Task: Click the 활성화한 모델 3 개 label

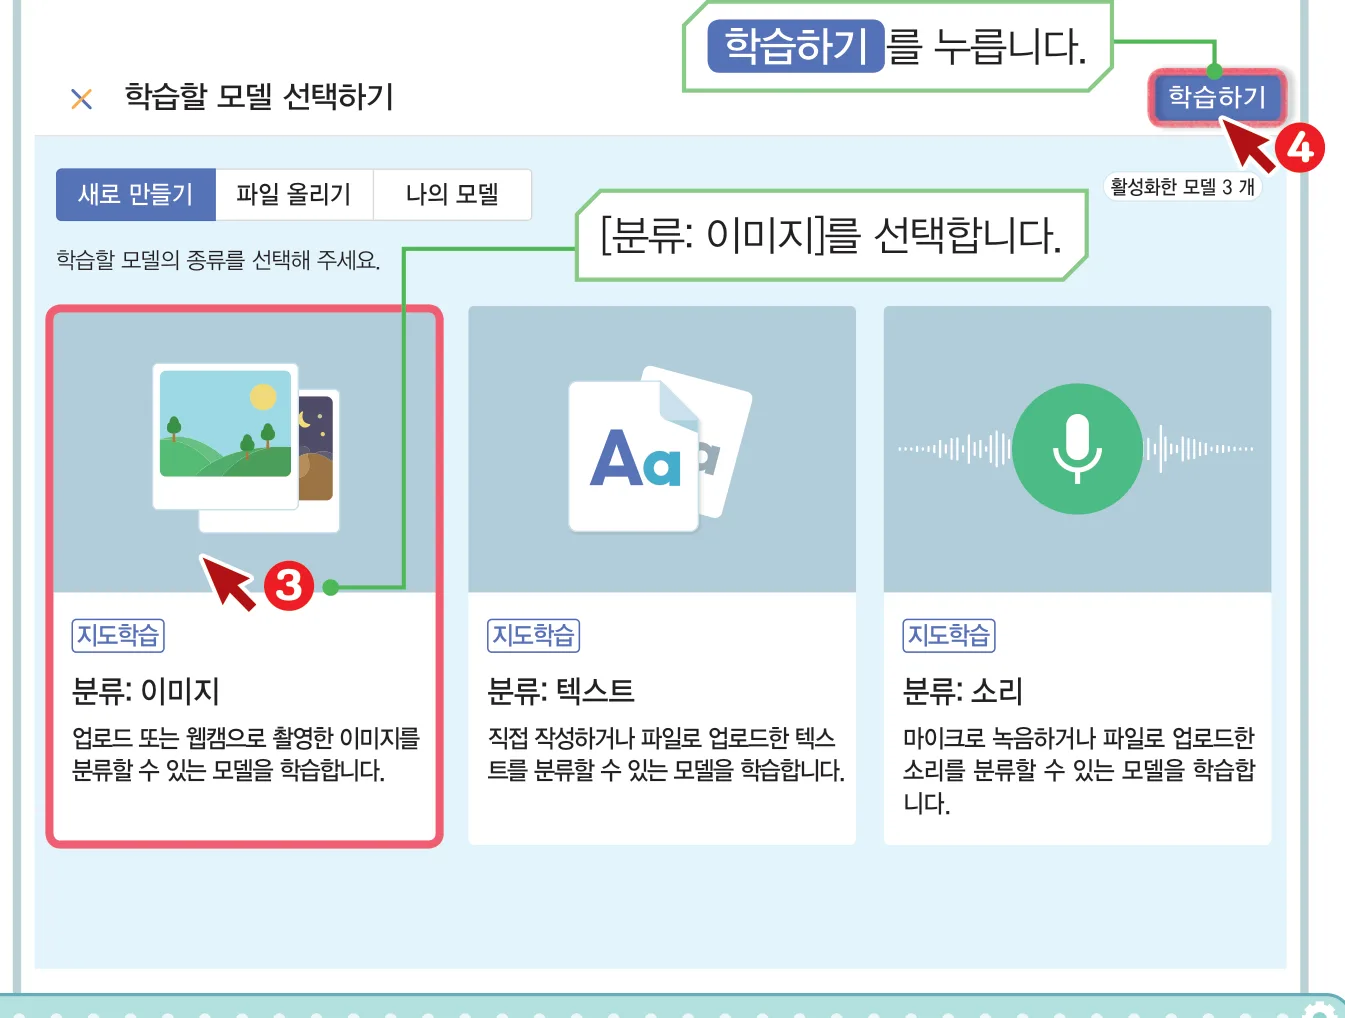Action: pyautogui.click(x=1182, y=187)
